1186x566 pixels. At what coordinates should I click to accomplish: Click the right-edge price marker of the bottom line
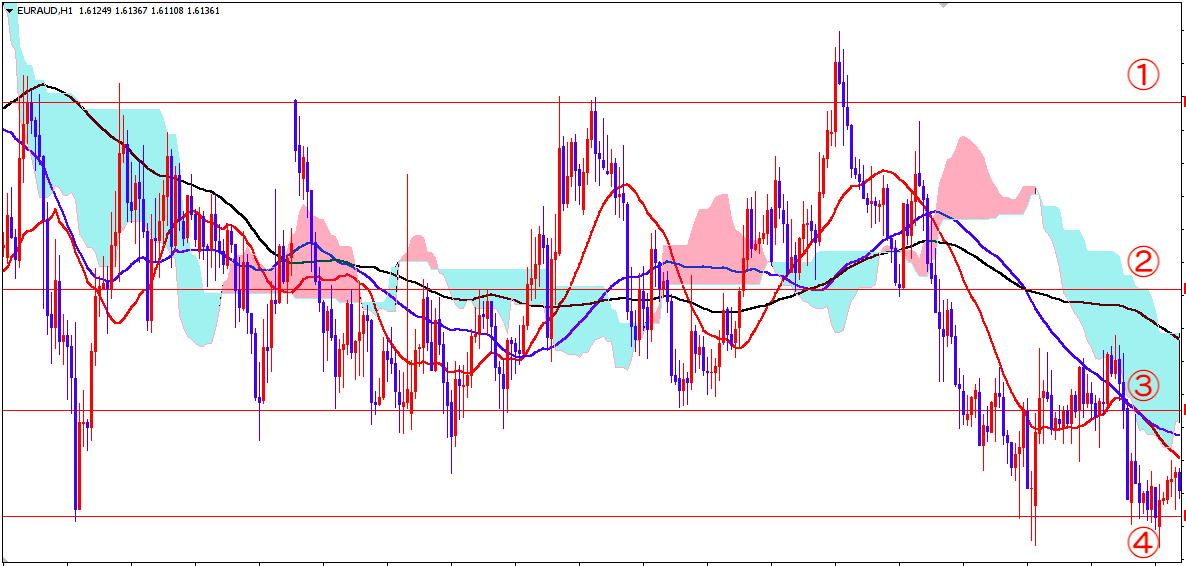point(1183,516)
